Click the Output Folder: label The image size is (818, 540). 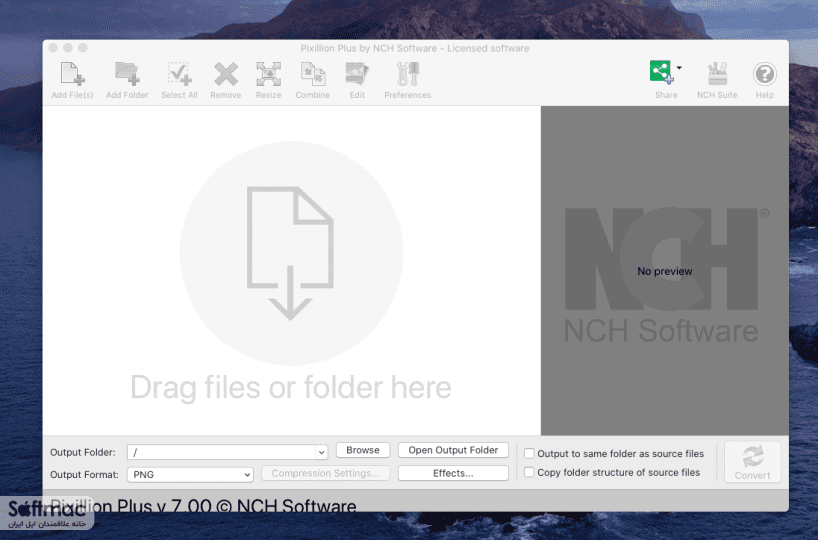[83, 452]
